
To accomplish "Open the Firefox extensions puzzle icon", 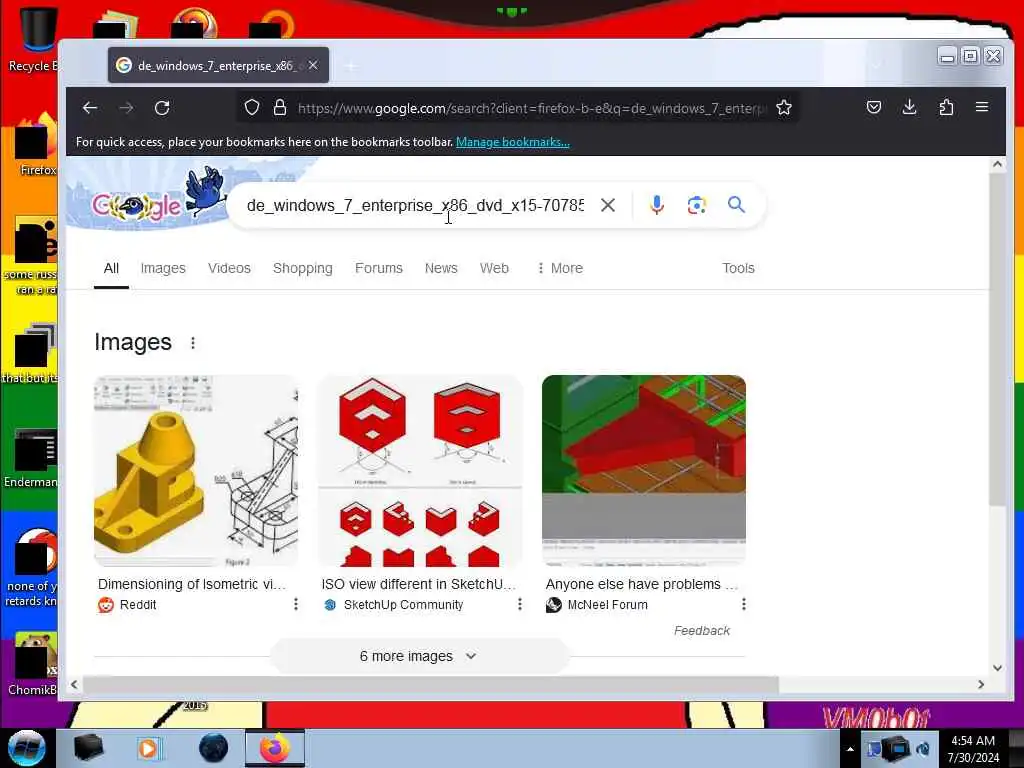I will click(946, 107).
